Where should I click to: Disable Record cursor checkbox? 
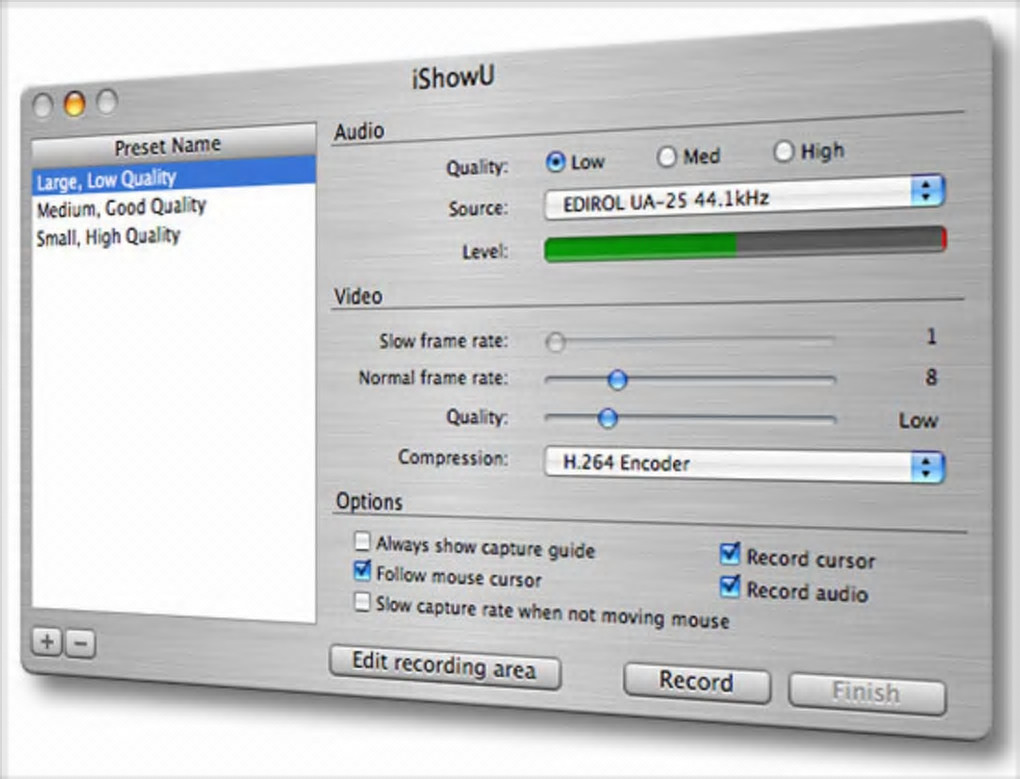pos(730,554)
